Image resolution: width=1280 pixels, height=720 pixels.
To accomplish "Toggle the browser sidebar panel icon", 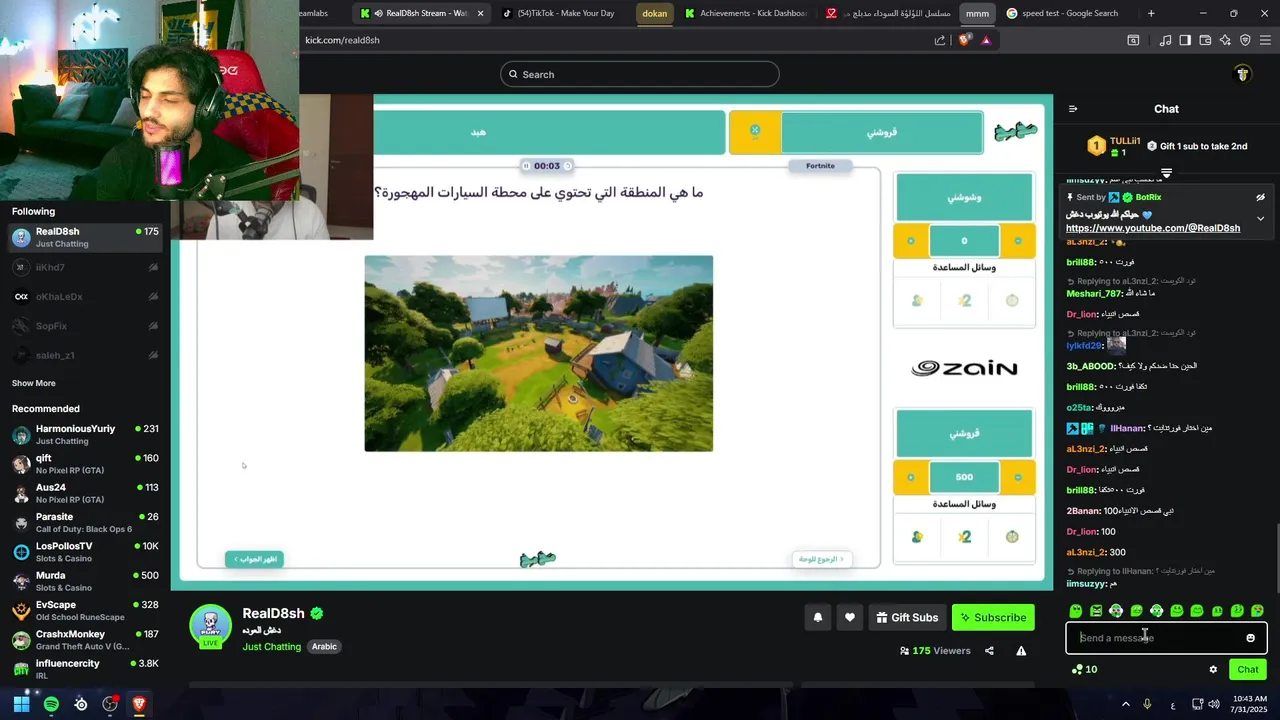I will [x=1185, y=40].
